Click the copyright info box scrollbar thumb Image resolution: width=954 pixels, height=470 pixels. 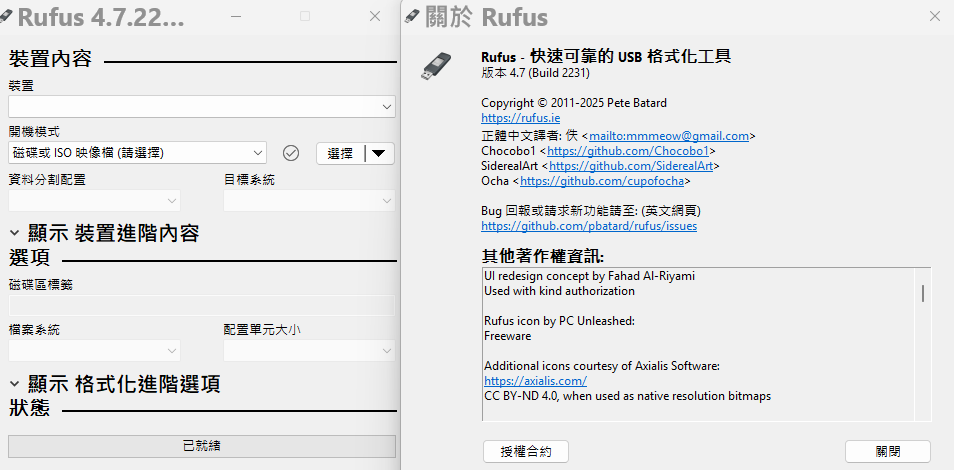pyautogui.click(x=923, y=293)
